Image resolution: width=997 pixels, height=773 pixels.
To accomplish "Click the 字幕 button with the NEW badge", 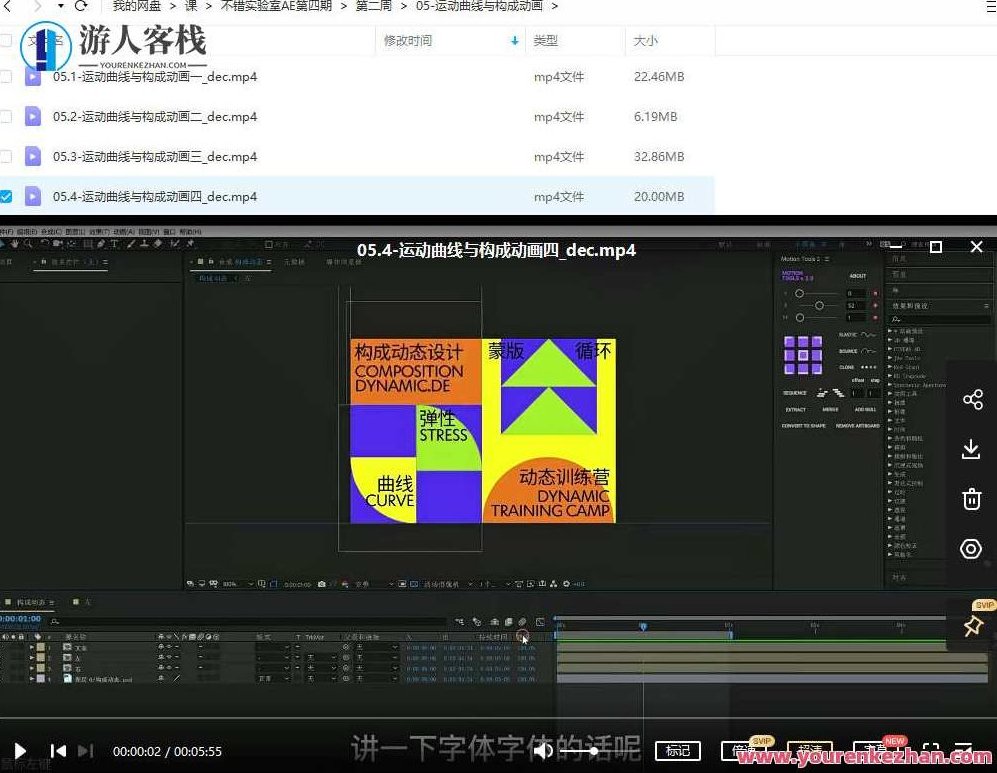I will [x=875, y=750].
